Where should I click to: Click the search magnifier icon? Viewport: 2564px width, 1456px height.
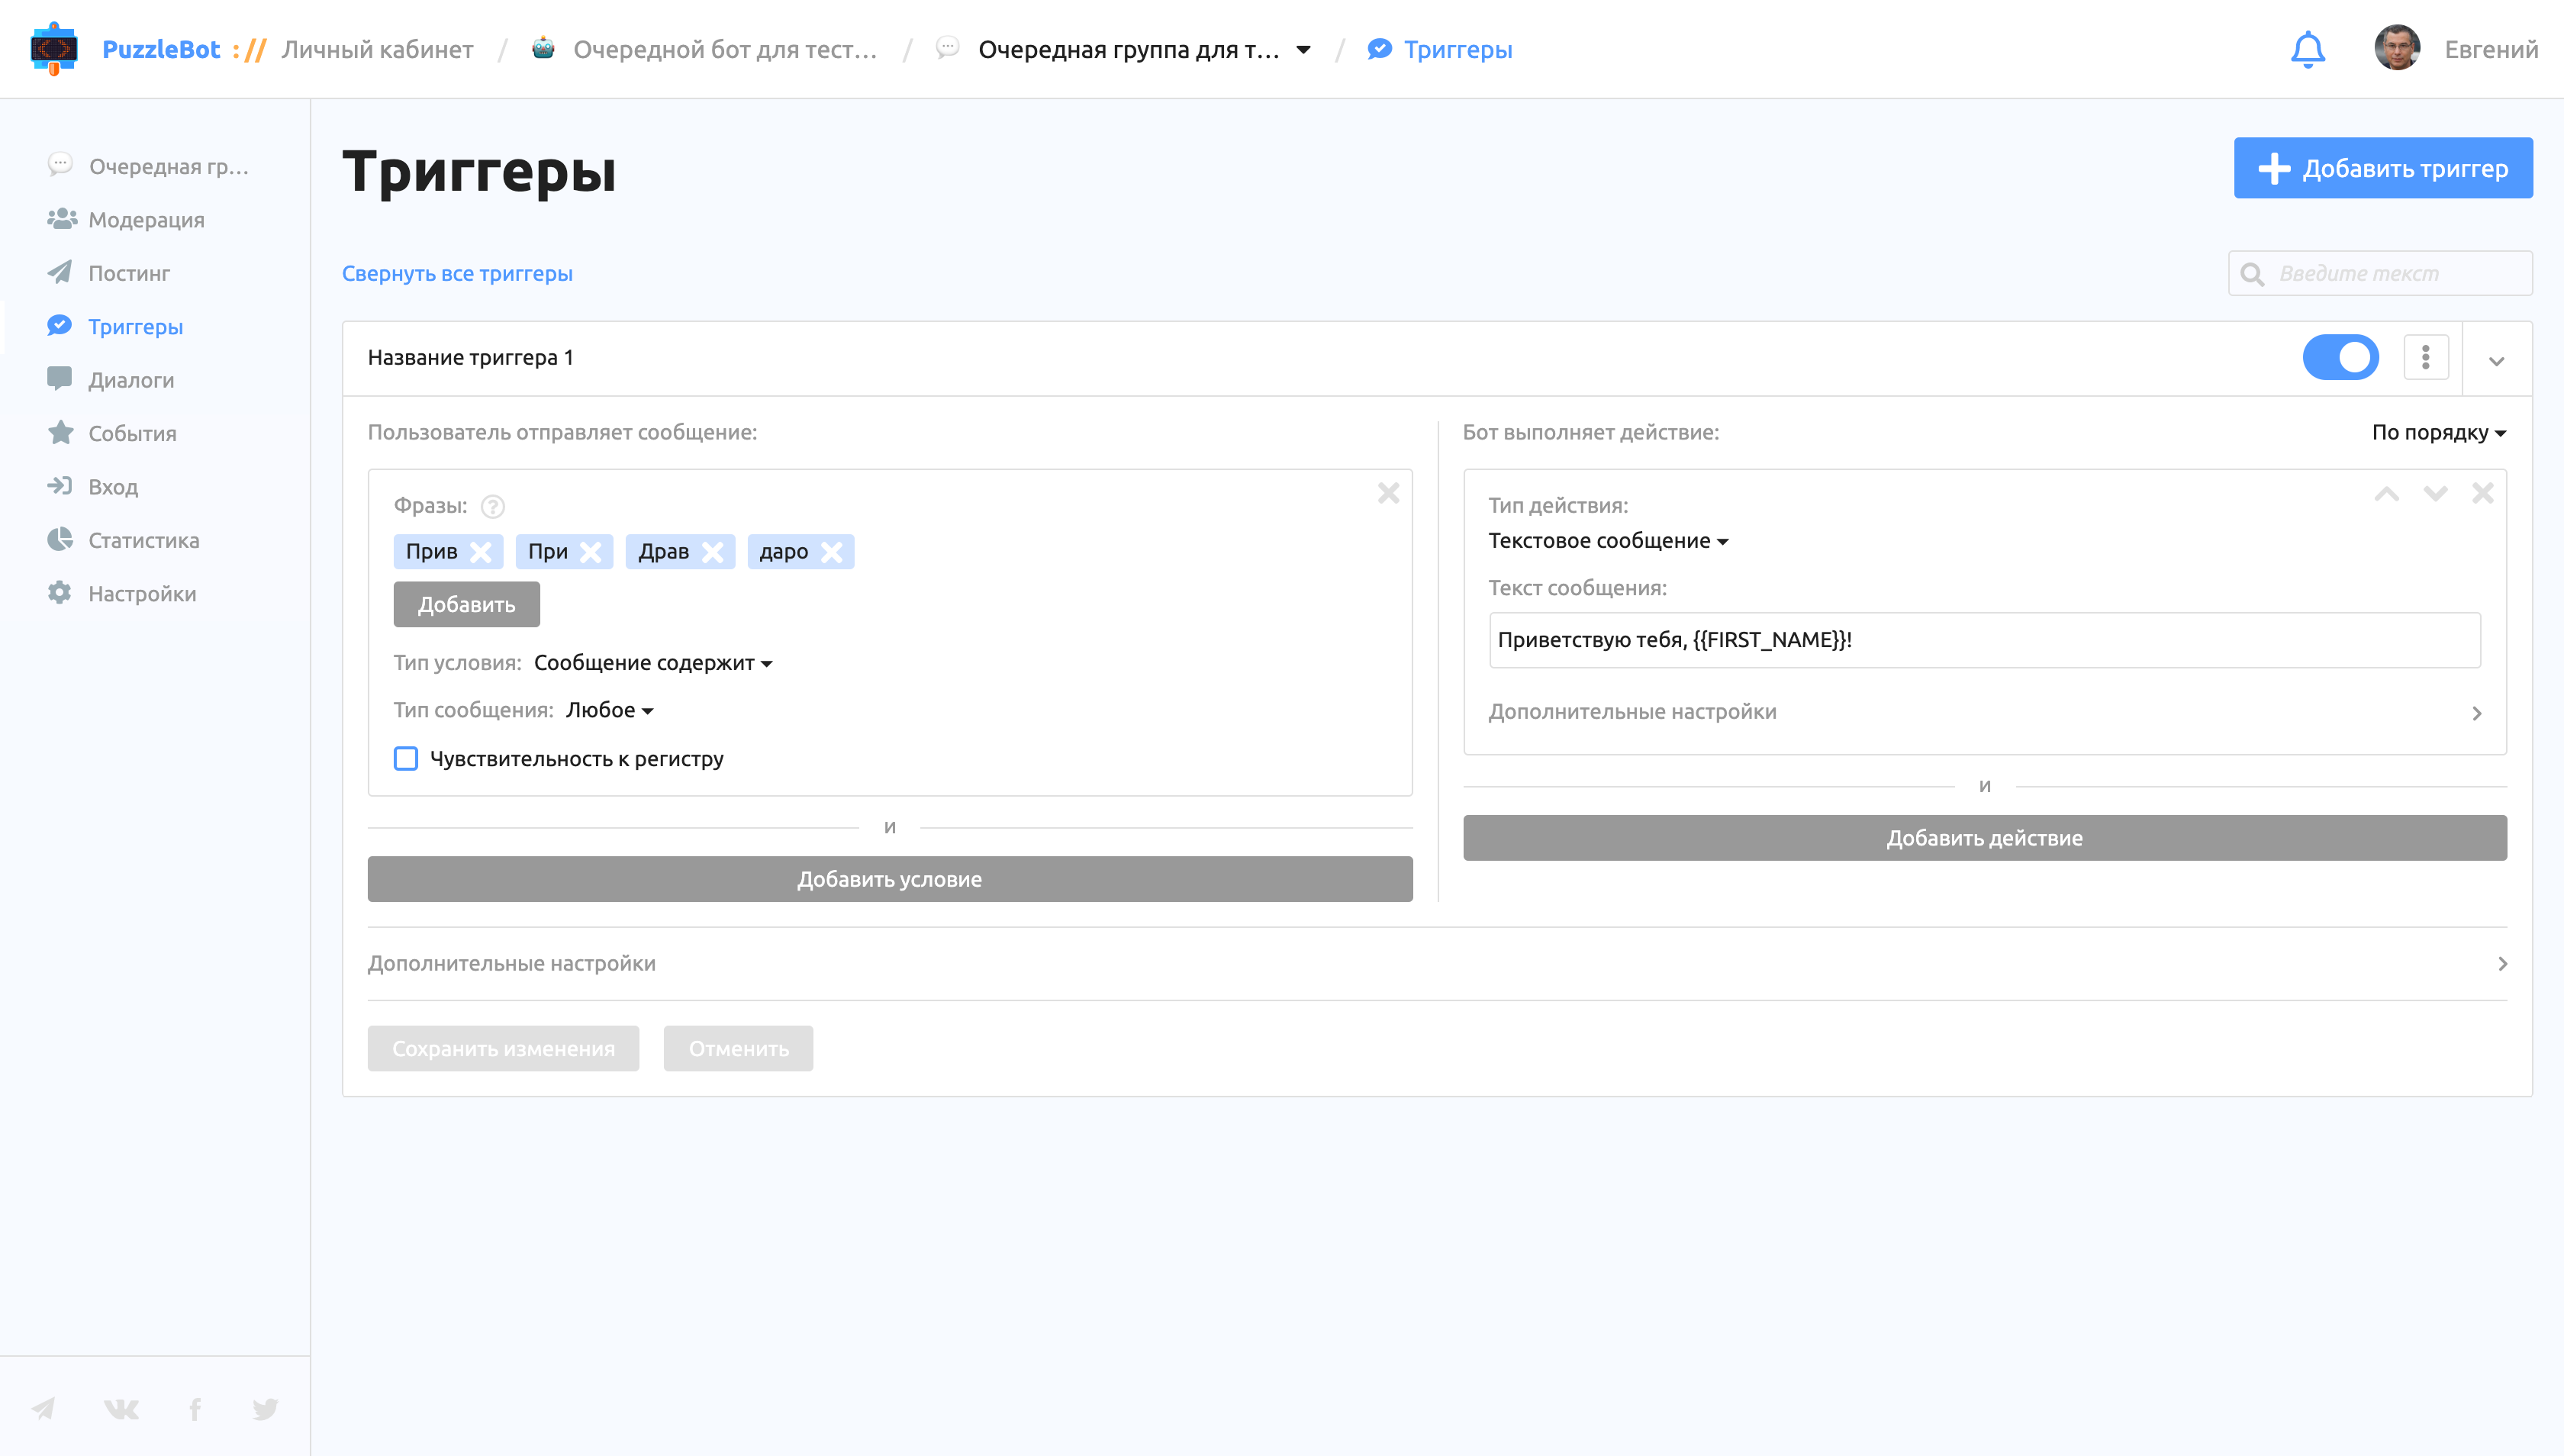coord(2252,273)
